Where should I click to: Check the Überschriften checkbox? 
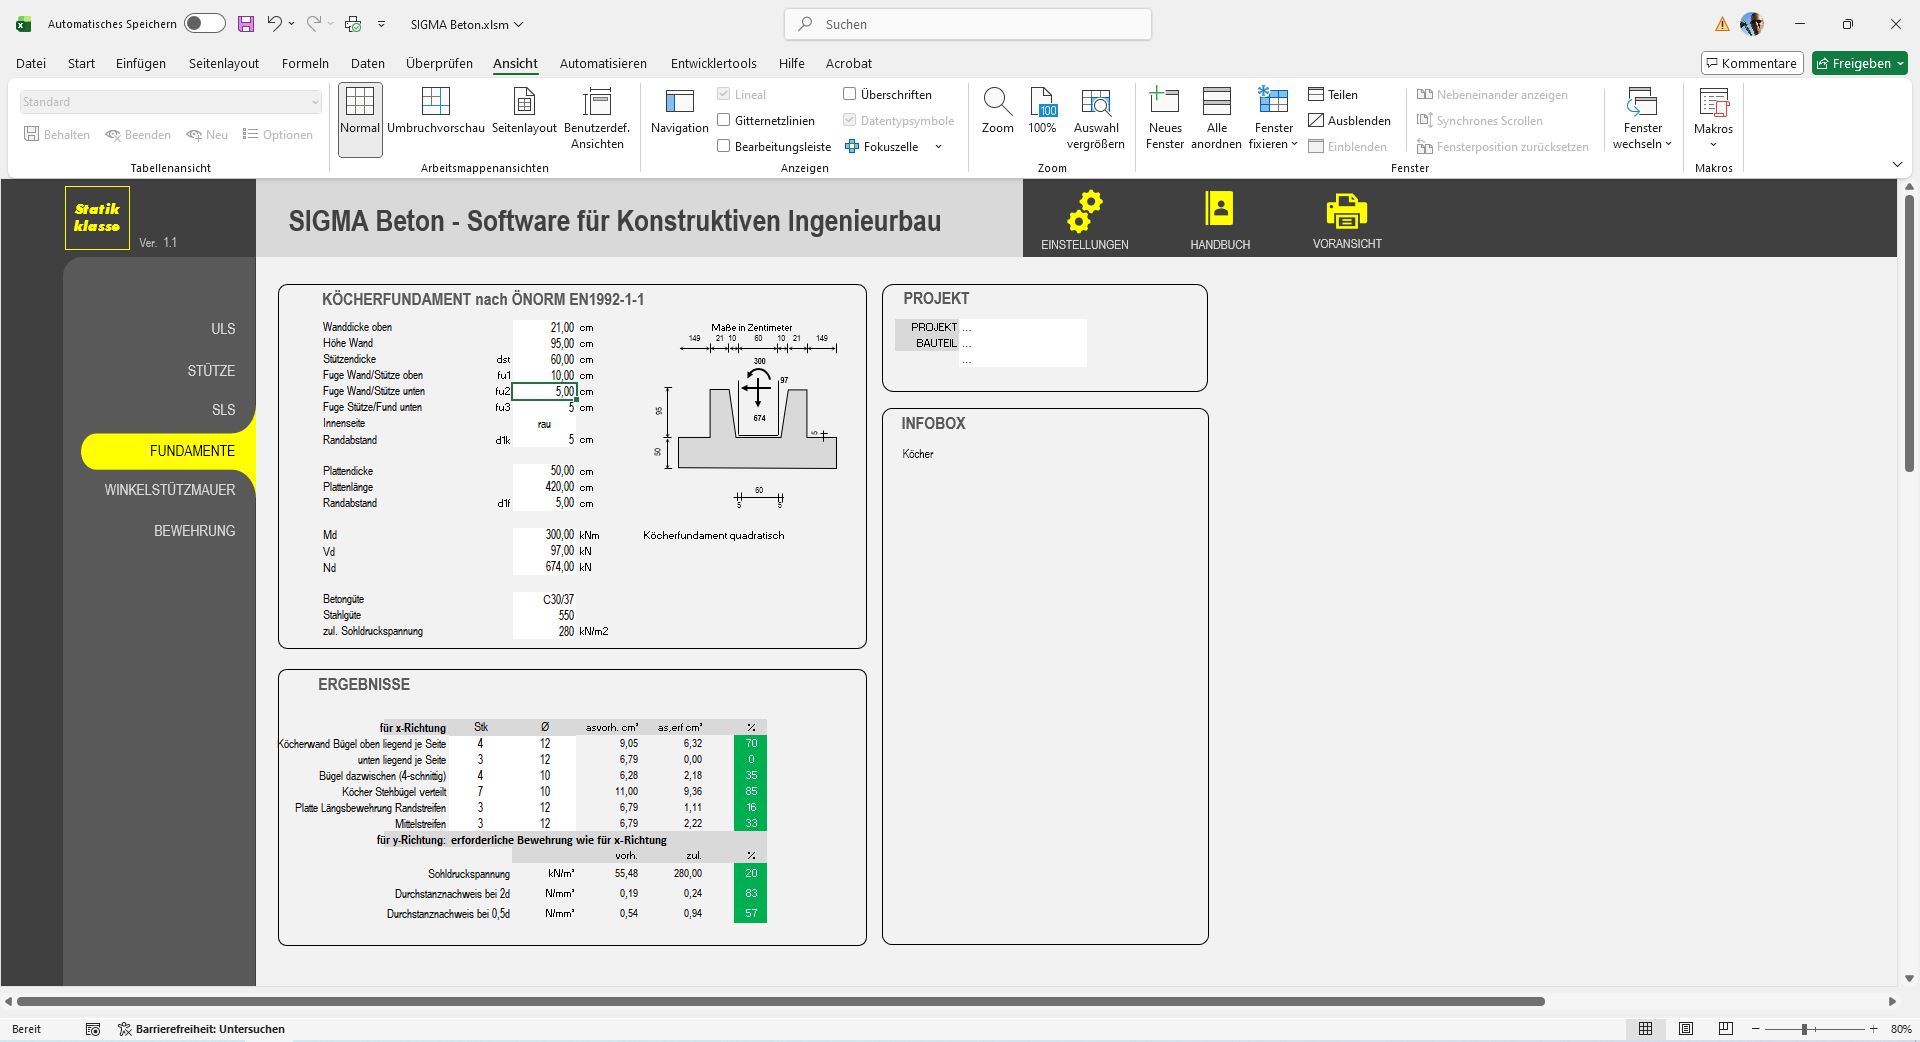850,95
